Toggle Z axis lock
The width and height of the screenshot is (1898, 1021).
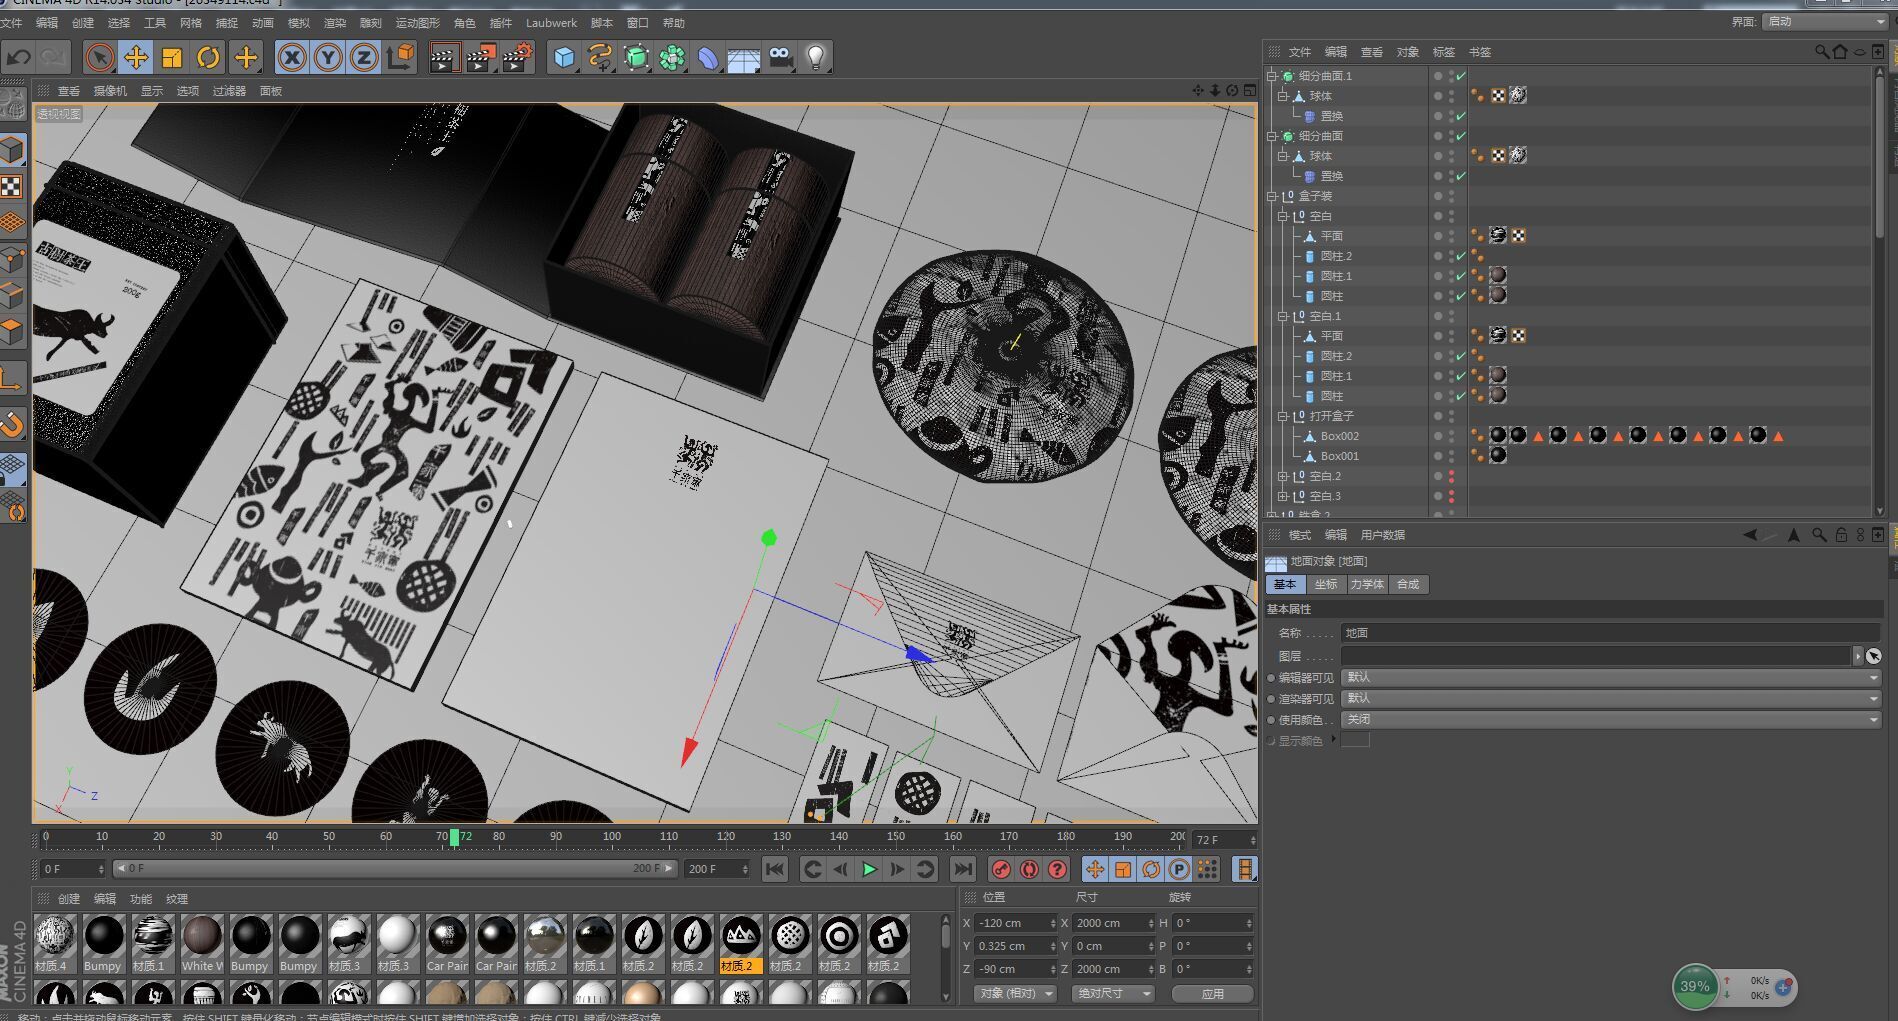coord(363,57)
